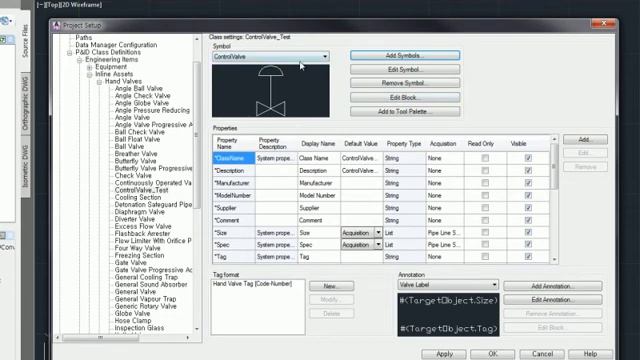Screen dimensions: 640x360
Task: Open the Orthographic DWG side tab
Action: click(25, 103)
